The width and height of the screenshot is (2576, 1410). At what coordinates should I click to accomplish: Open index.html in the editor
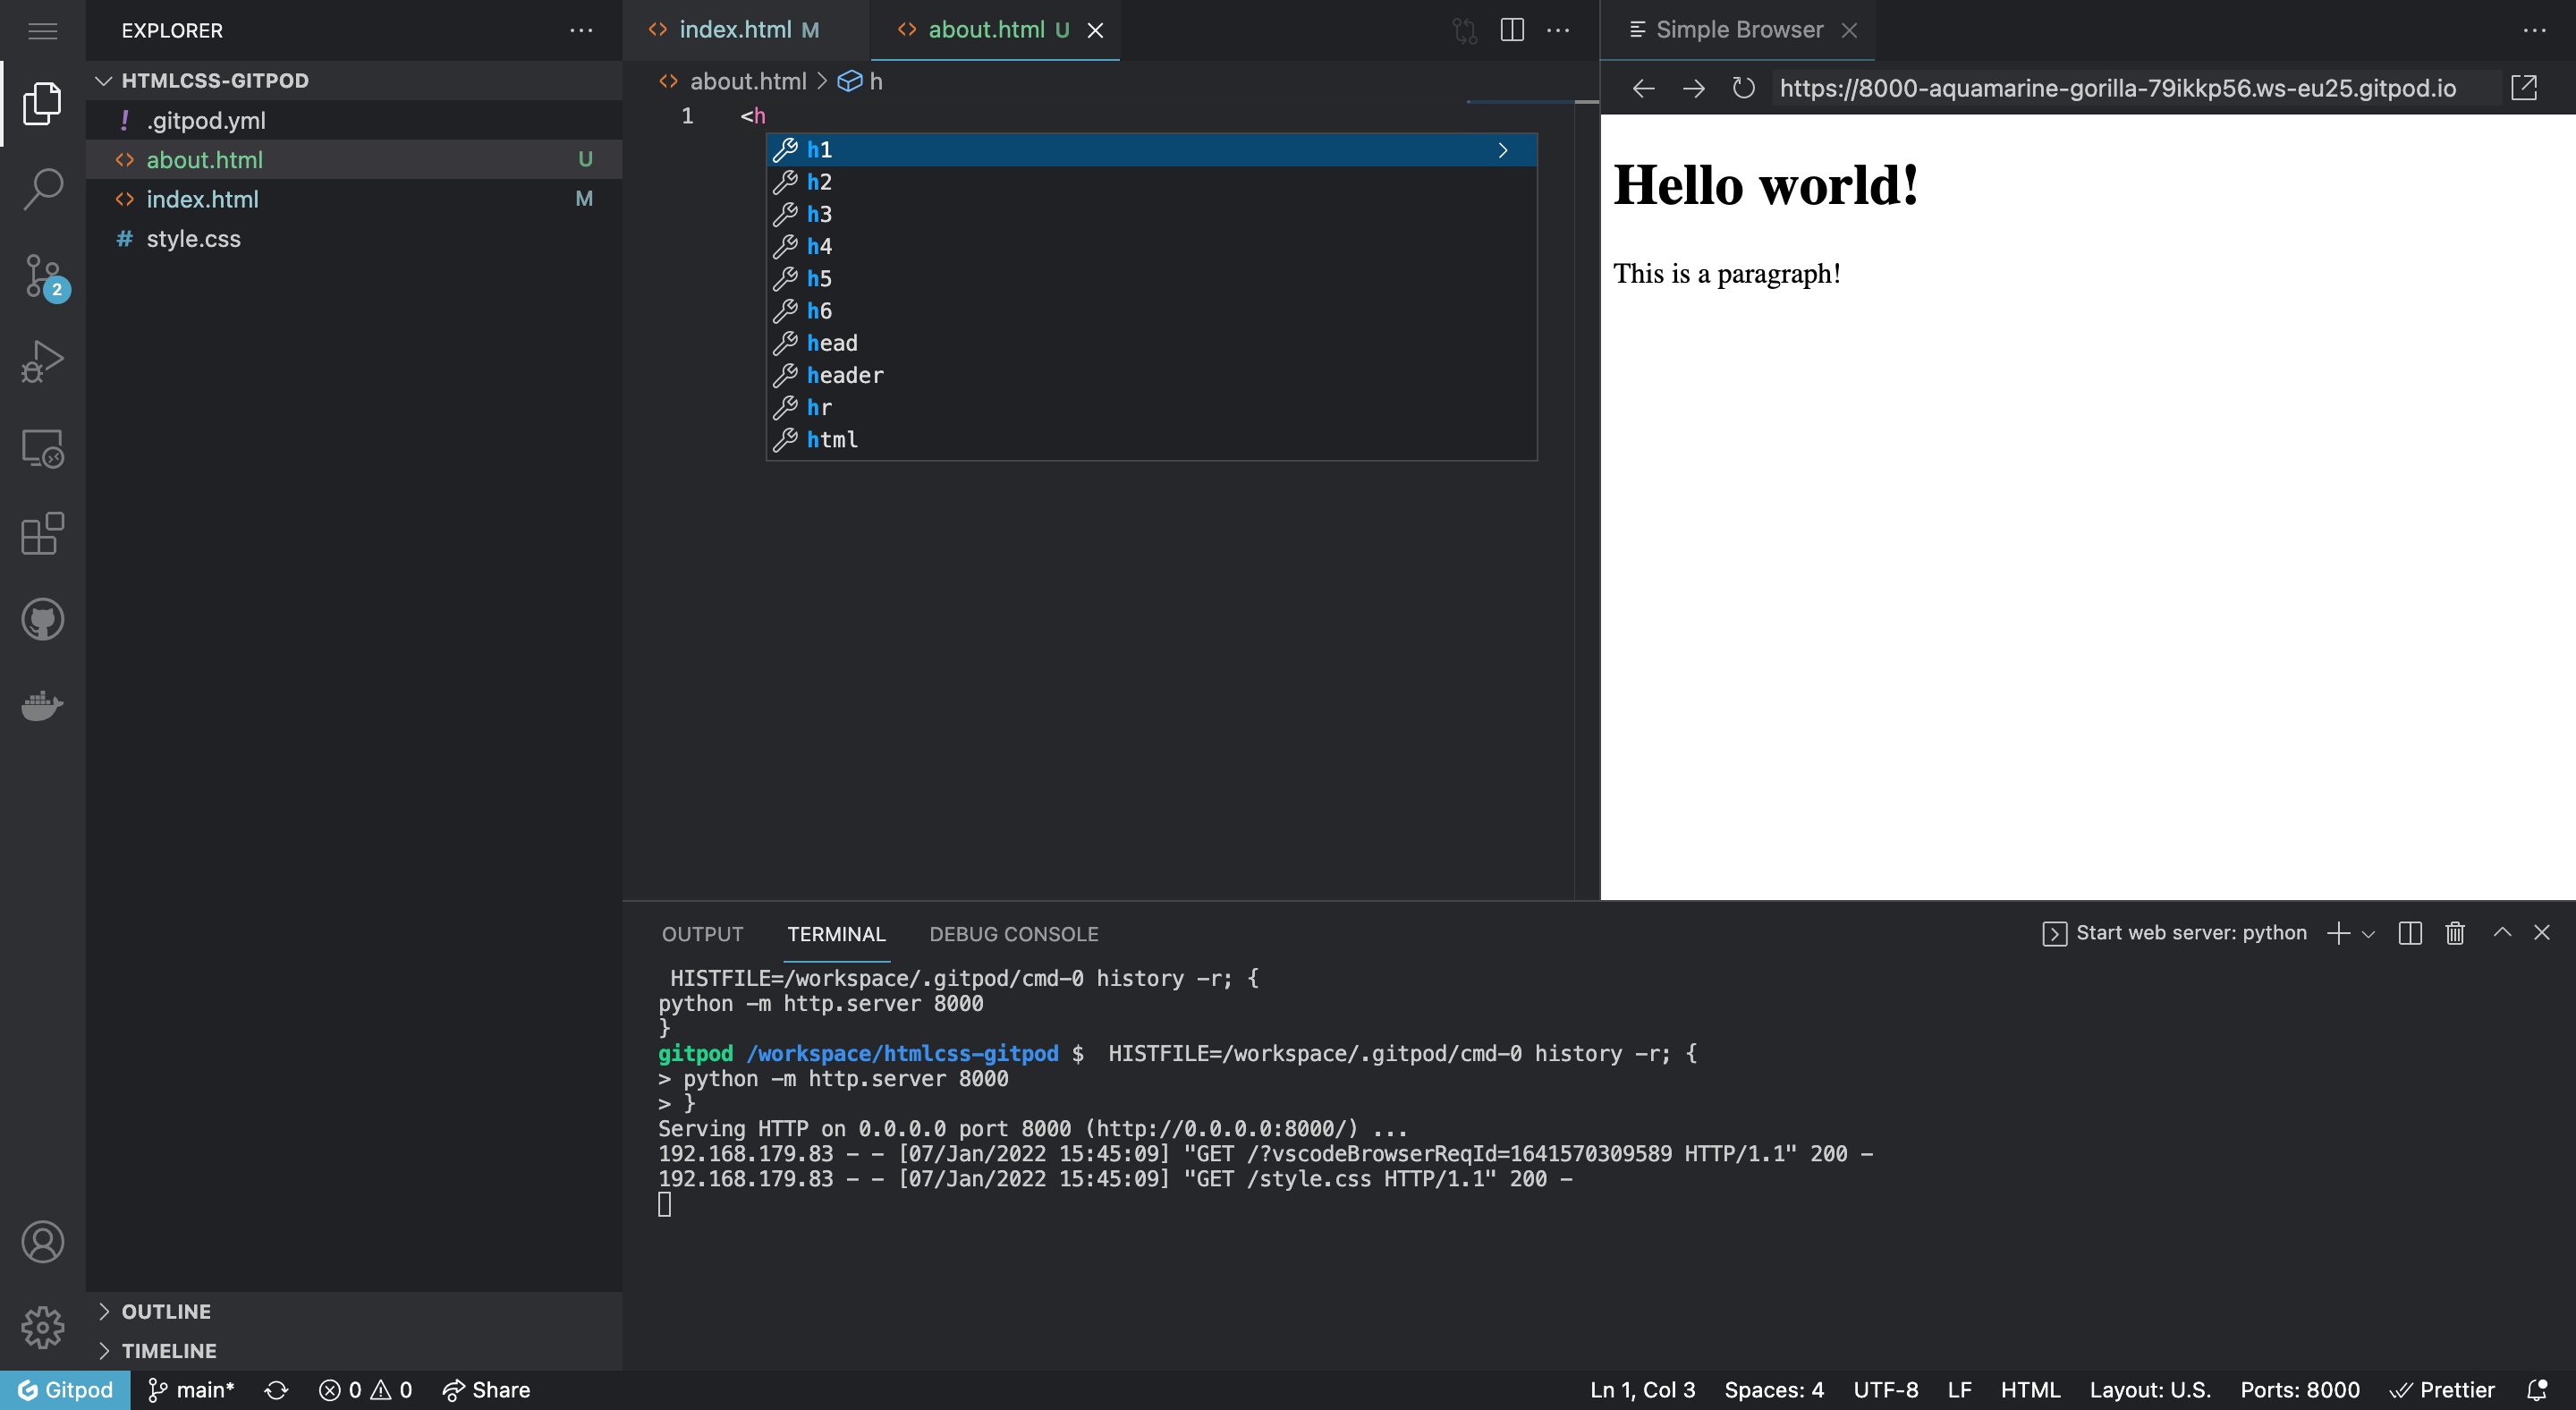203,198
